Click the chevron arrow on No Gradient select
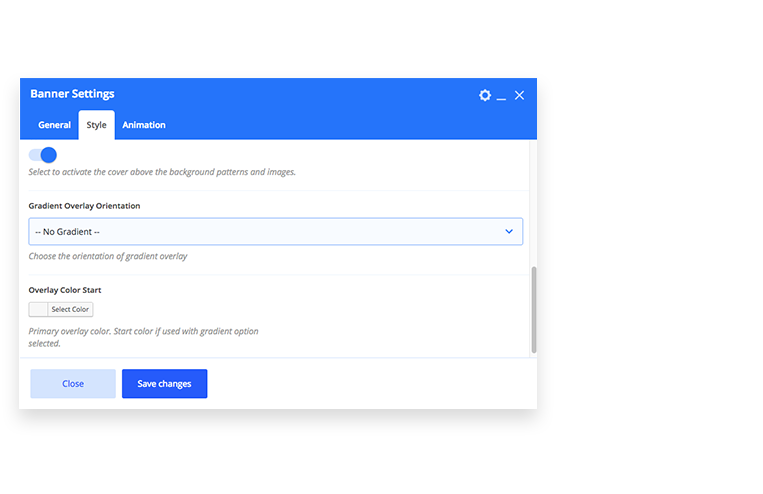The image size is (763, 494). [509, 232]
